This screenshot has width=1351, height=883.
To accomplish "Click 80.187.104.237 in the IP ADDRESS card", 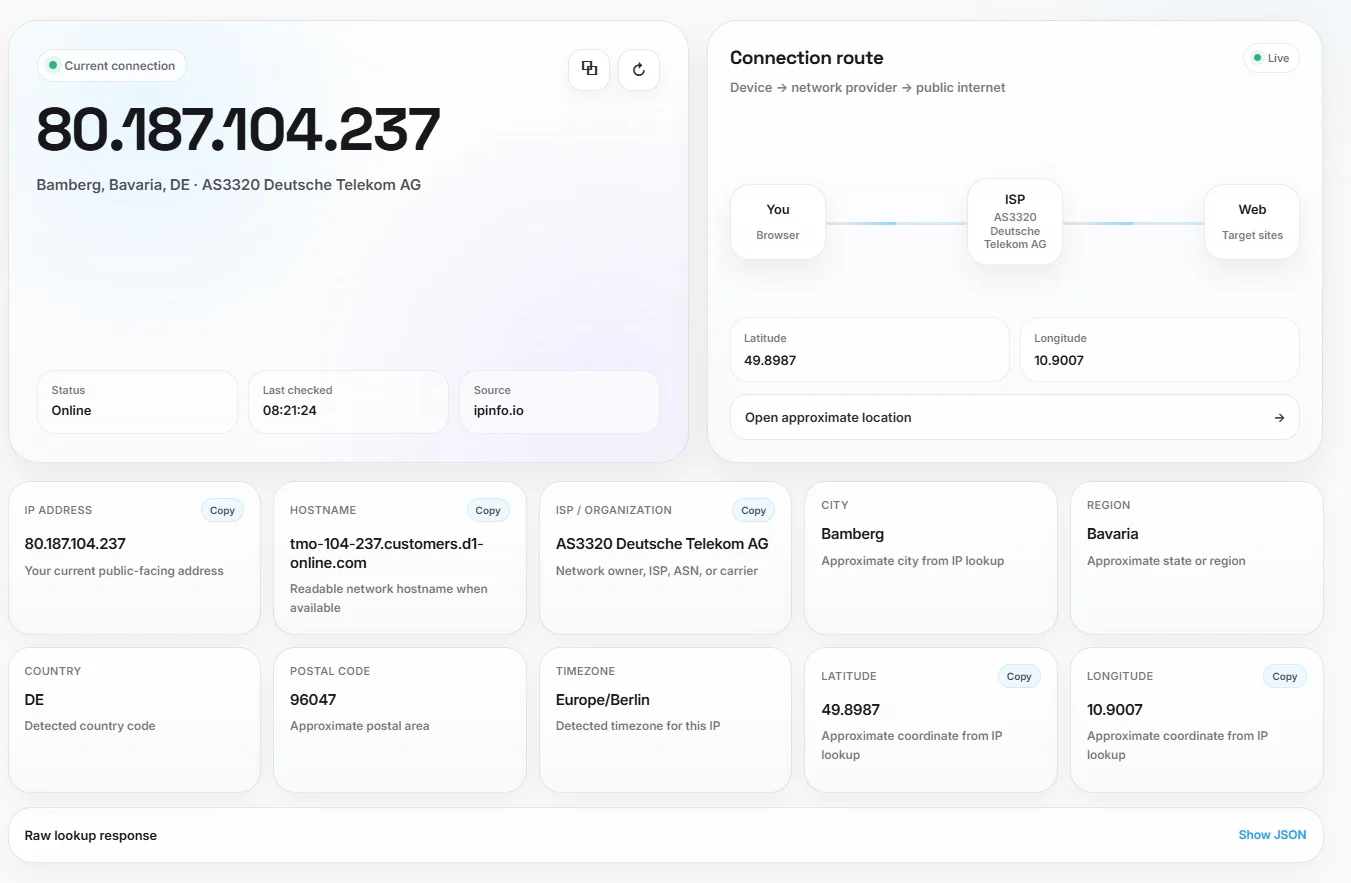I will (75, 544).
